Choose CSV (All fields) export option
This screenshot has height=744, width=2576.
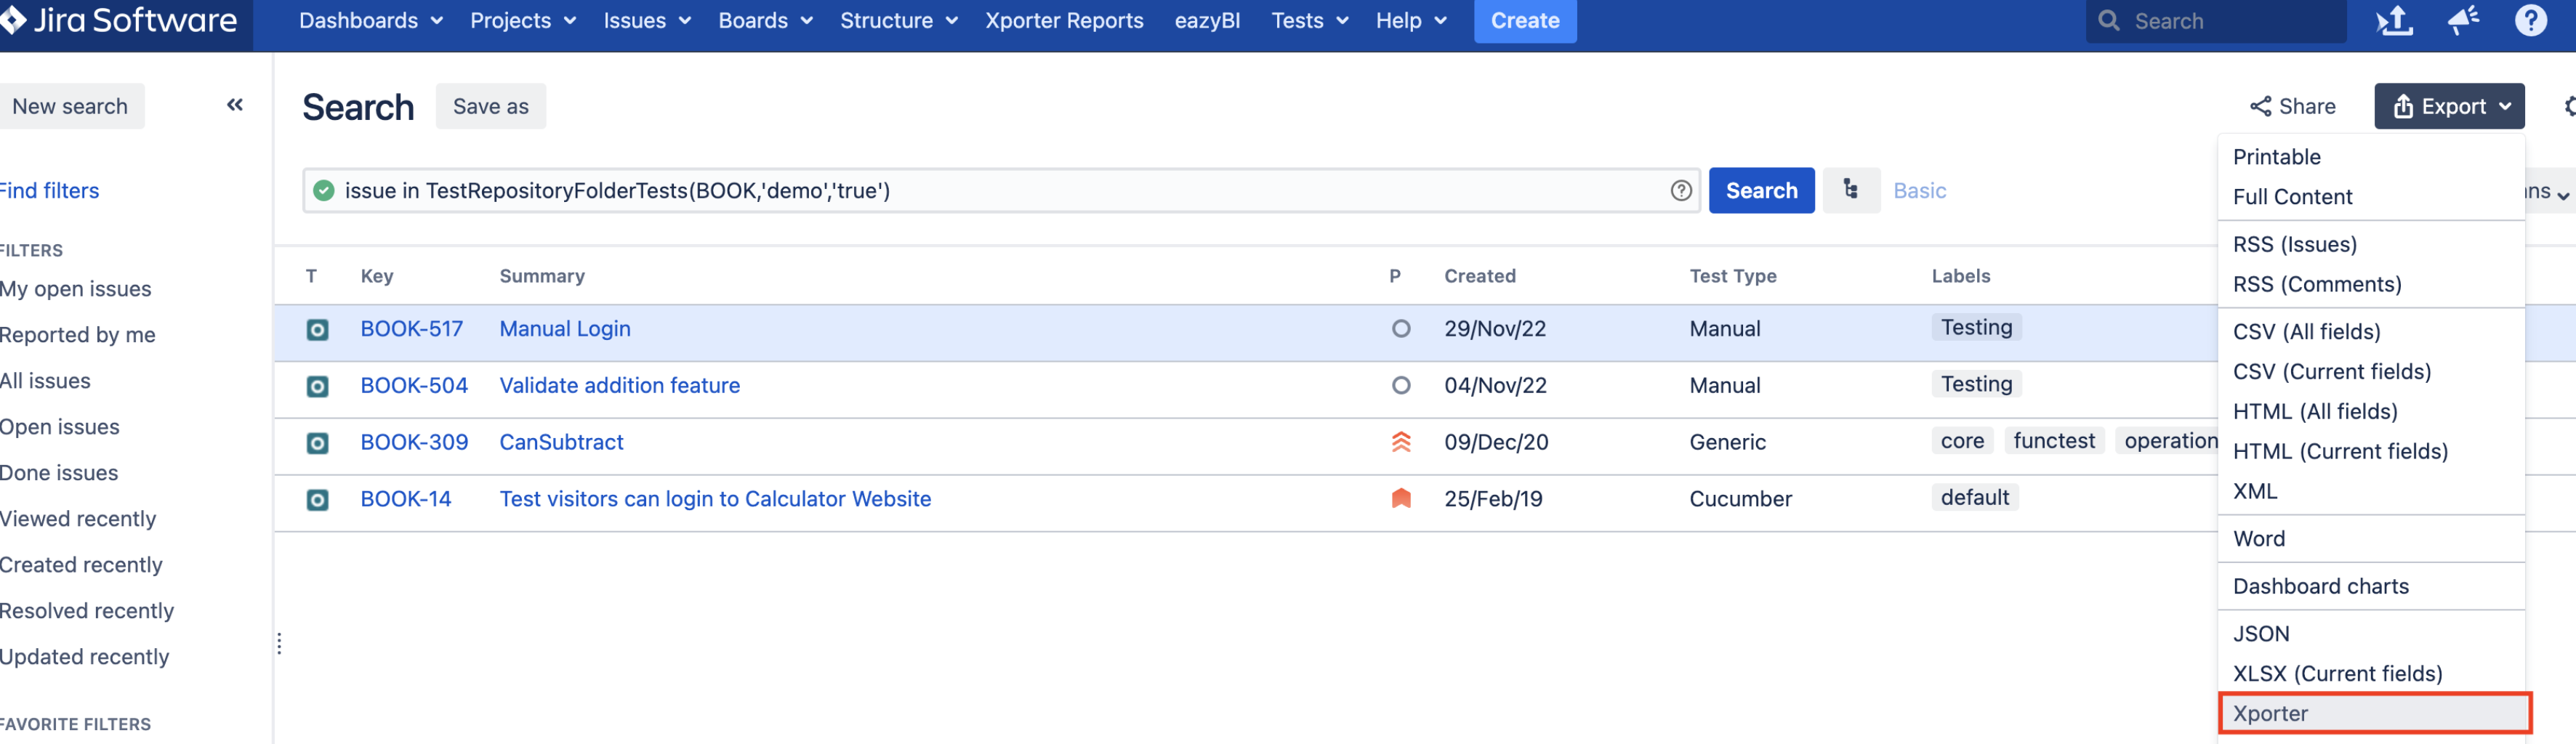pos(2371,332)
